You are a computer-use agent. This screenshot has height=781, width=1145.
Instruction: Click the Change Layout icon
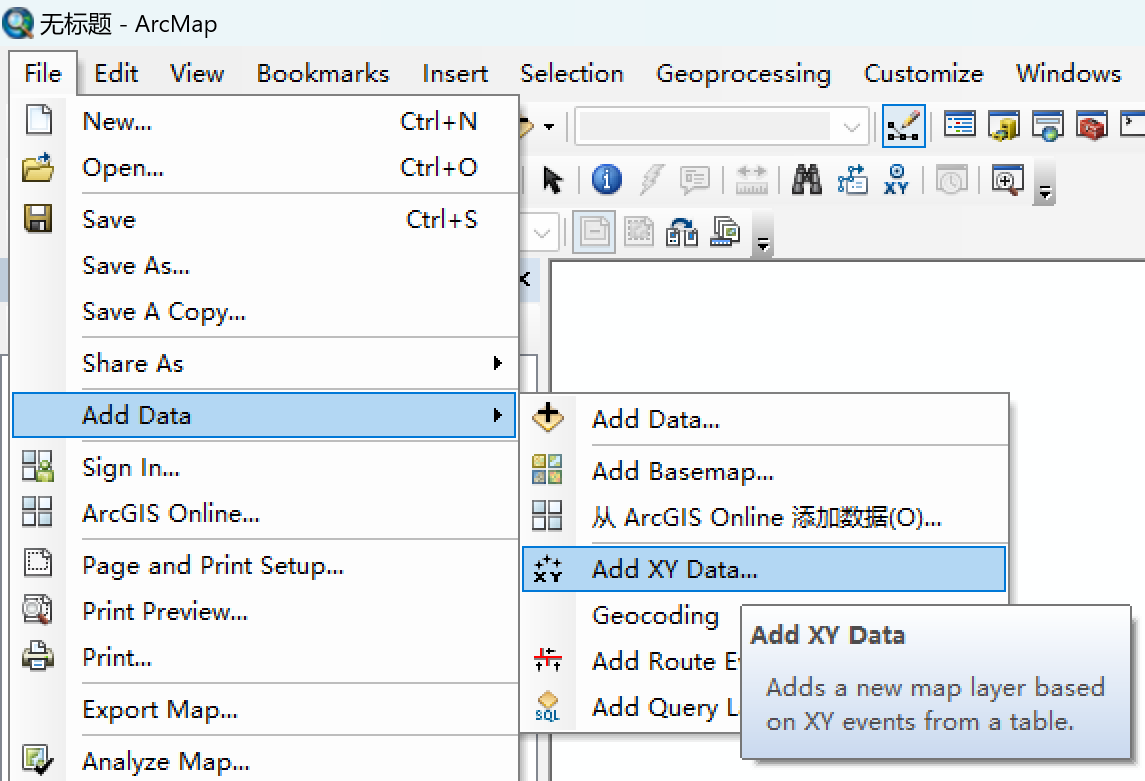pyautogui.click(x=682, y=232)
